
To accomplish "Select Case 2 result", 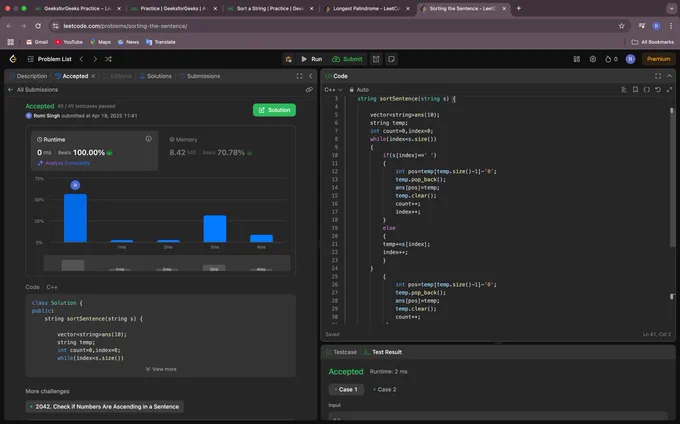I will point(385,389).
